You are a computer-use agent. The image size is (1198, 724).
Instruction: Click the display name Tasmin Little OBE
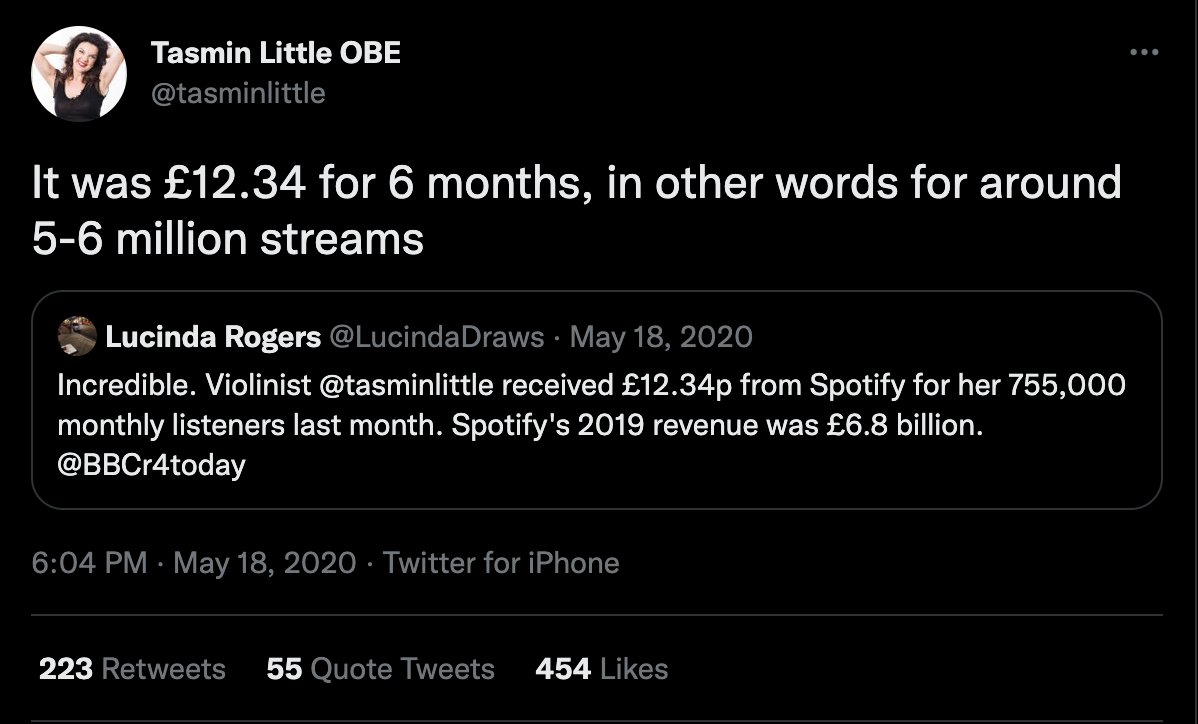(x=275, y=53)
